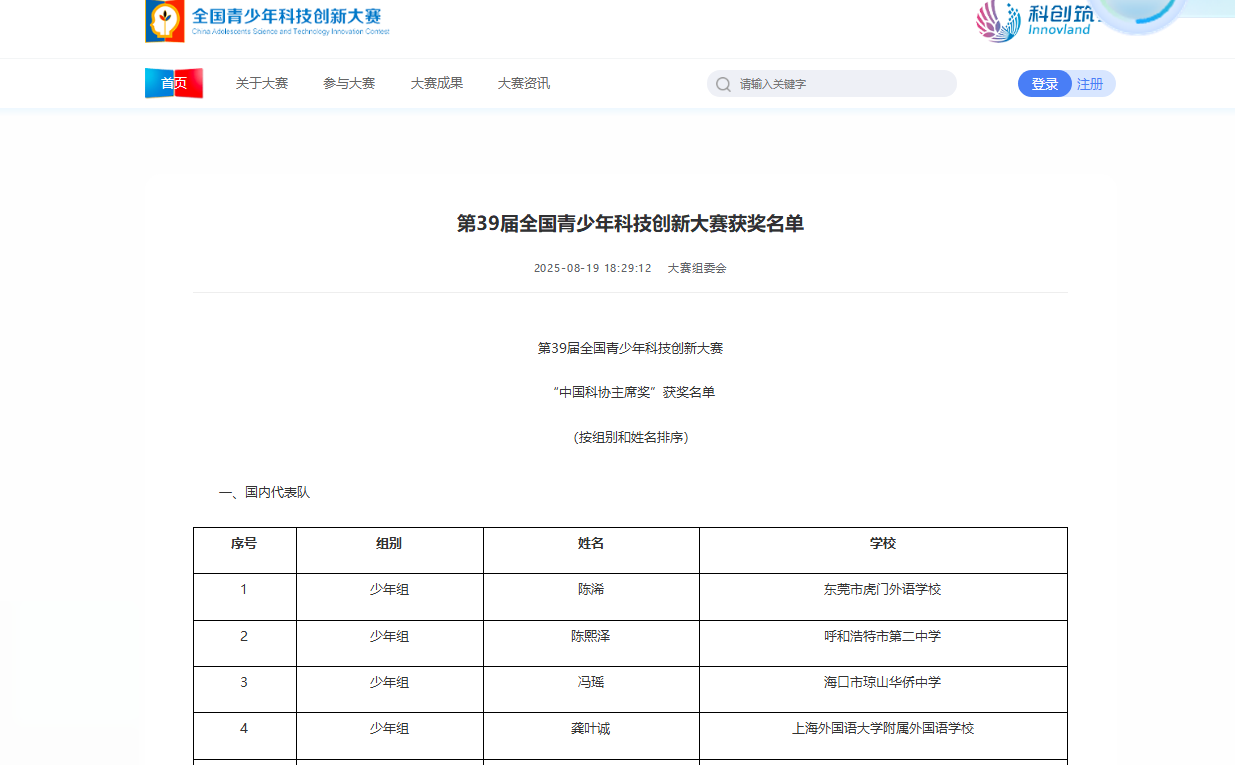Image resolution: width=1235 pixels, height=765 pixels.
Task: Open the 大赛资讯 menu item
Action: pos(524,84)
